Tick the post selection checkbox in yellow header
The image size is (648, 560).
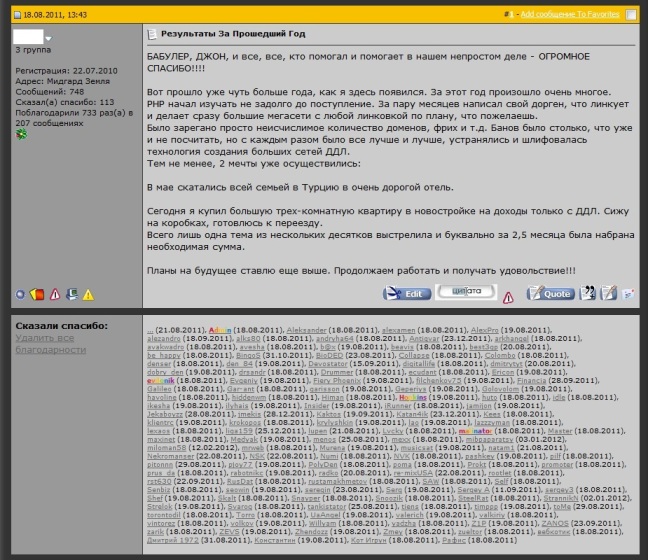[x=631, y=14]
